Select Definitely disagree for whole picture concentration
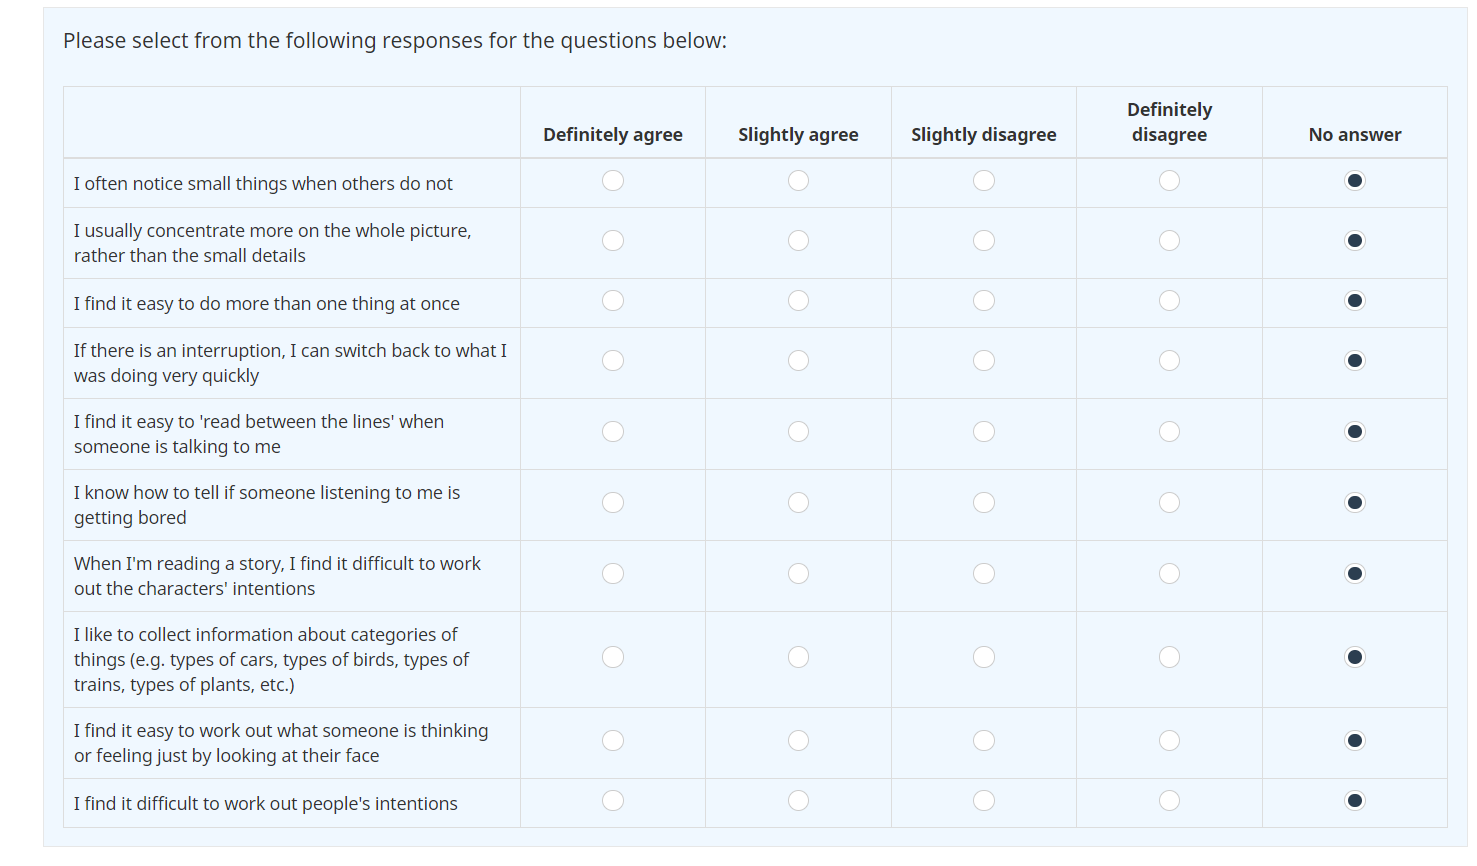The width and height of the screenshot is (1477, 866). (x=1169, y=241)
